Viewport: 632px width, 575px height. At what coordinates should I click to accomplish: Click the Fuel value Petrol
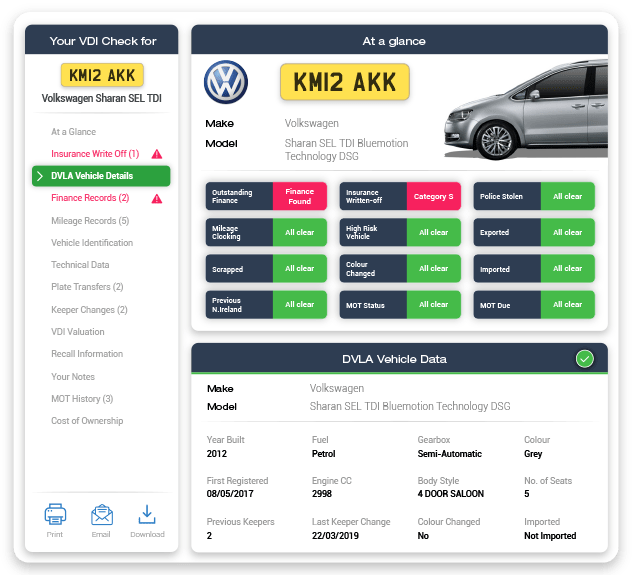324,454
